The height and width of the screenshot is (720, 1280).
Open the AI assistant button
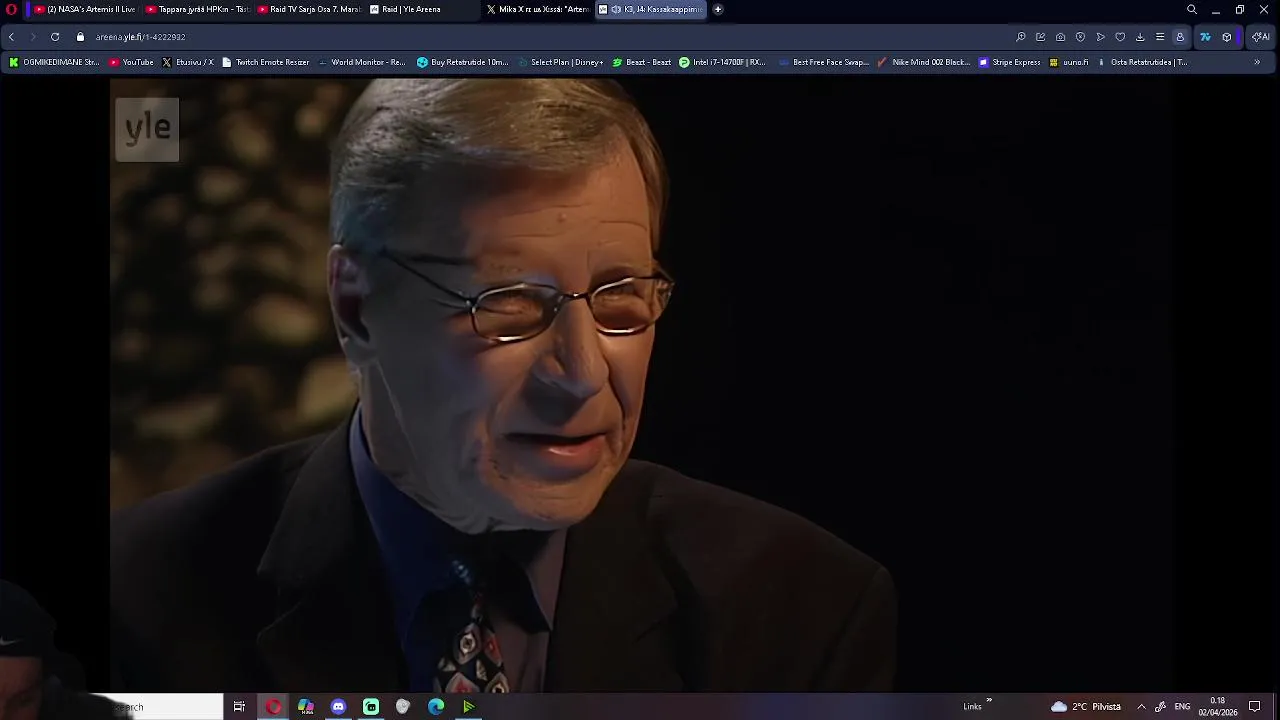pyautogui.click(x=1261, y=37)
